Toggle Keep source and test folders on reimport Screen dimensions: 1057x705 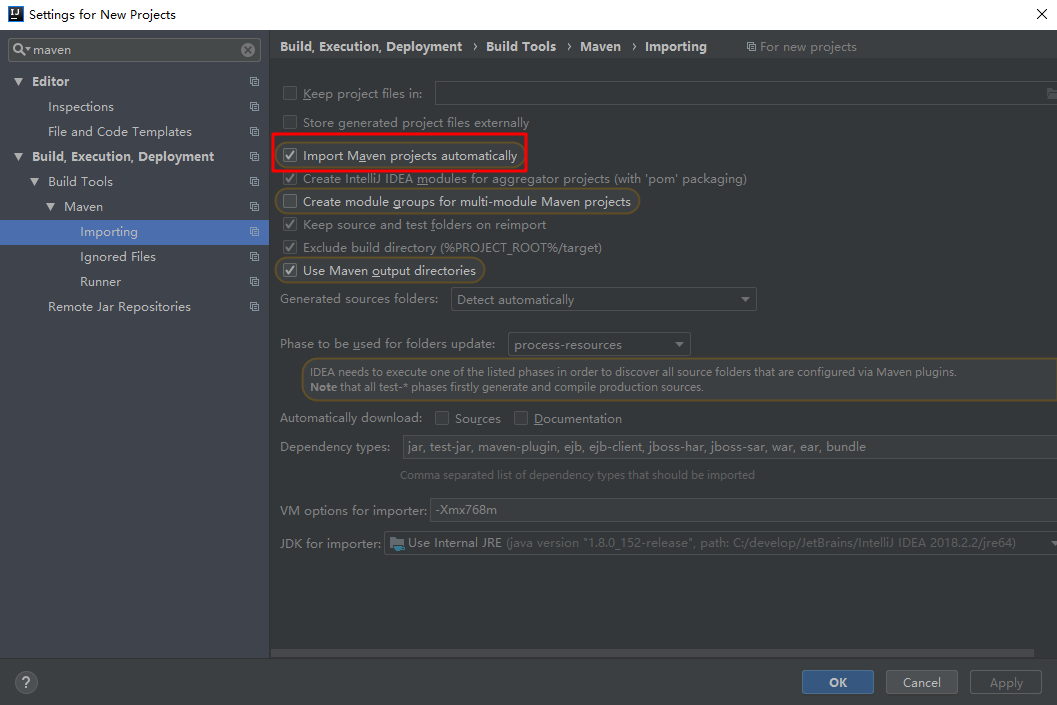[290, 224]
